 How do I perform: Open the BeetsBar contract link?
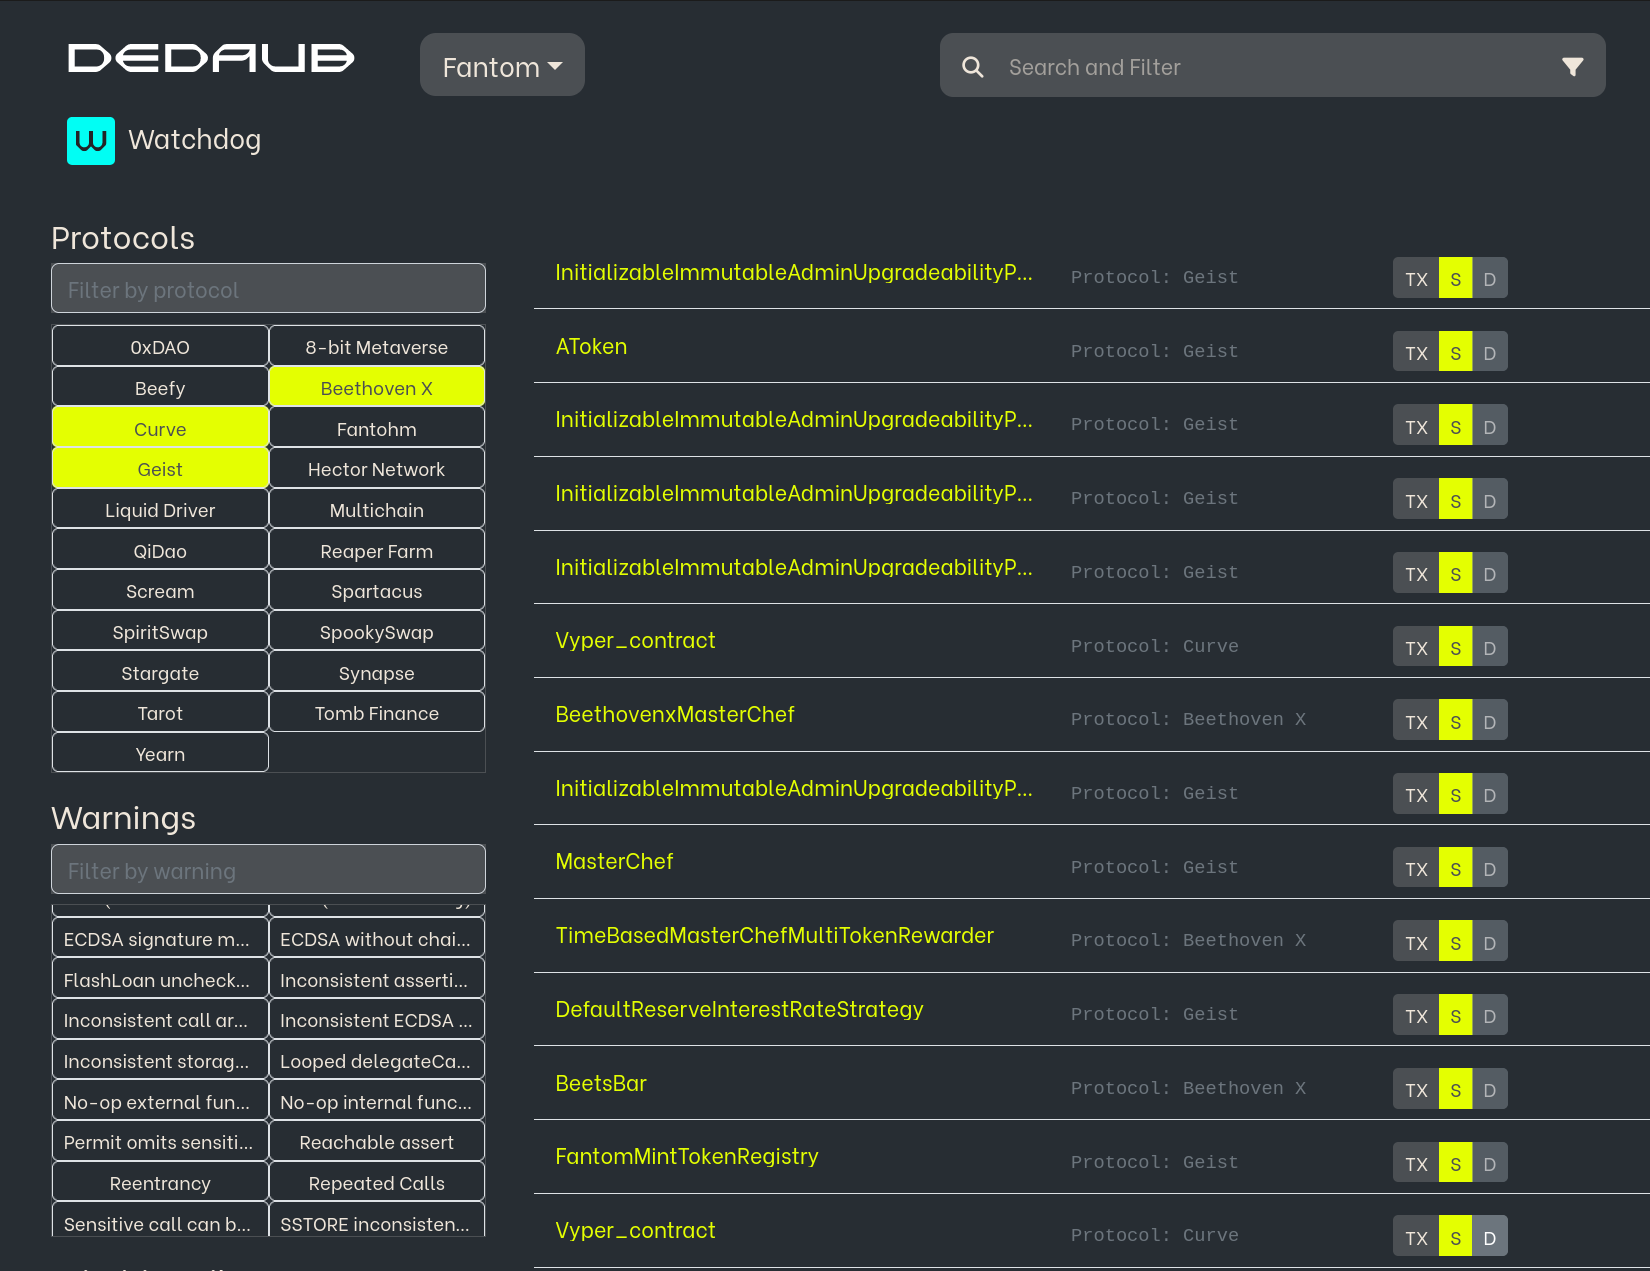[x=601, y=1083]
